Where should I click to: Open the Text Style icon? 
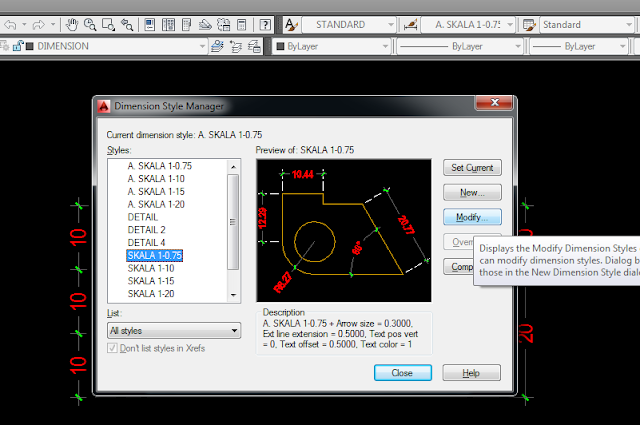point(291,25)
